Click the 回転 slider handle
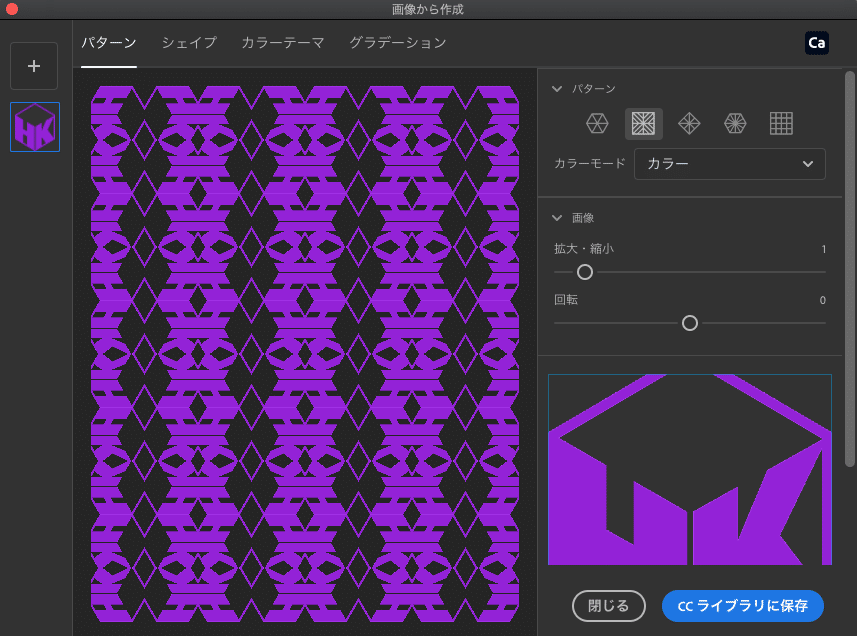 point(690,323)
